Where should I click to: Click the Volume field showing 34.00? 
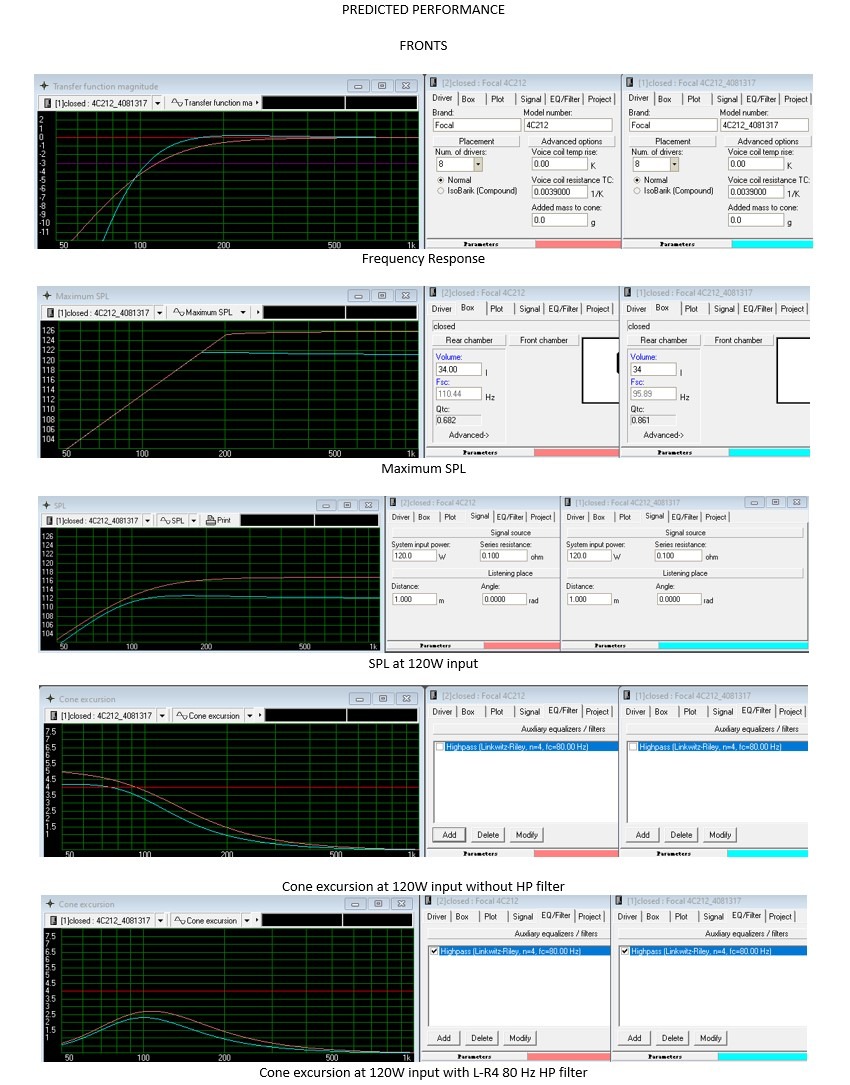coord(458,370)
